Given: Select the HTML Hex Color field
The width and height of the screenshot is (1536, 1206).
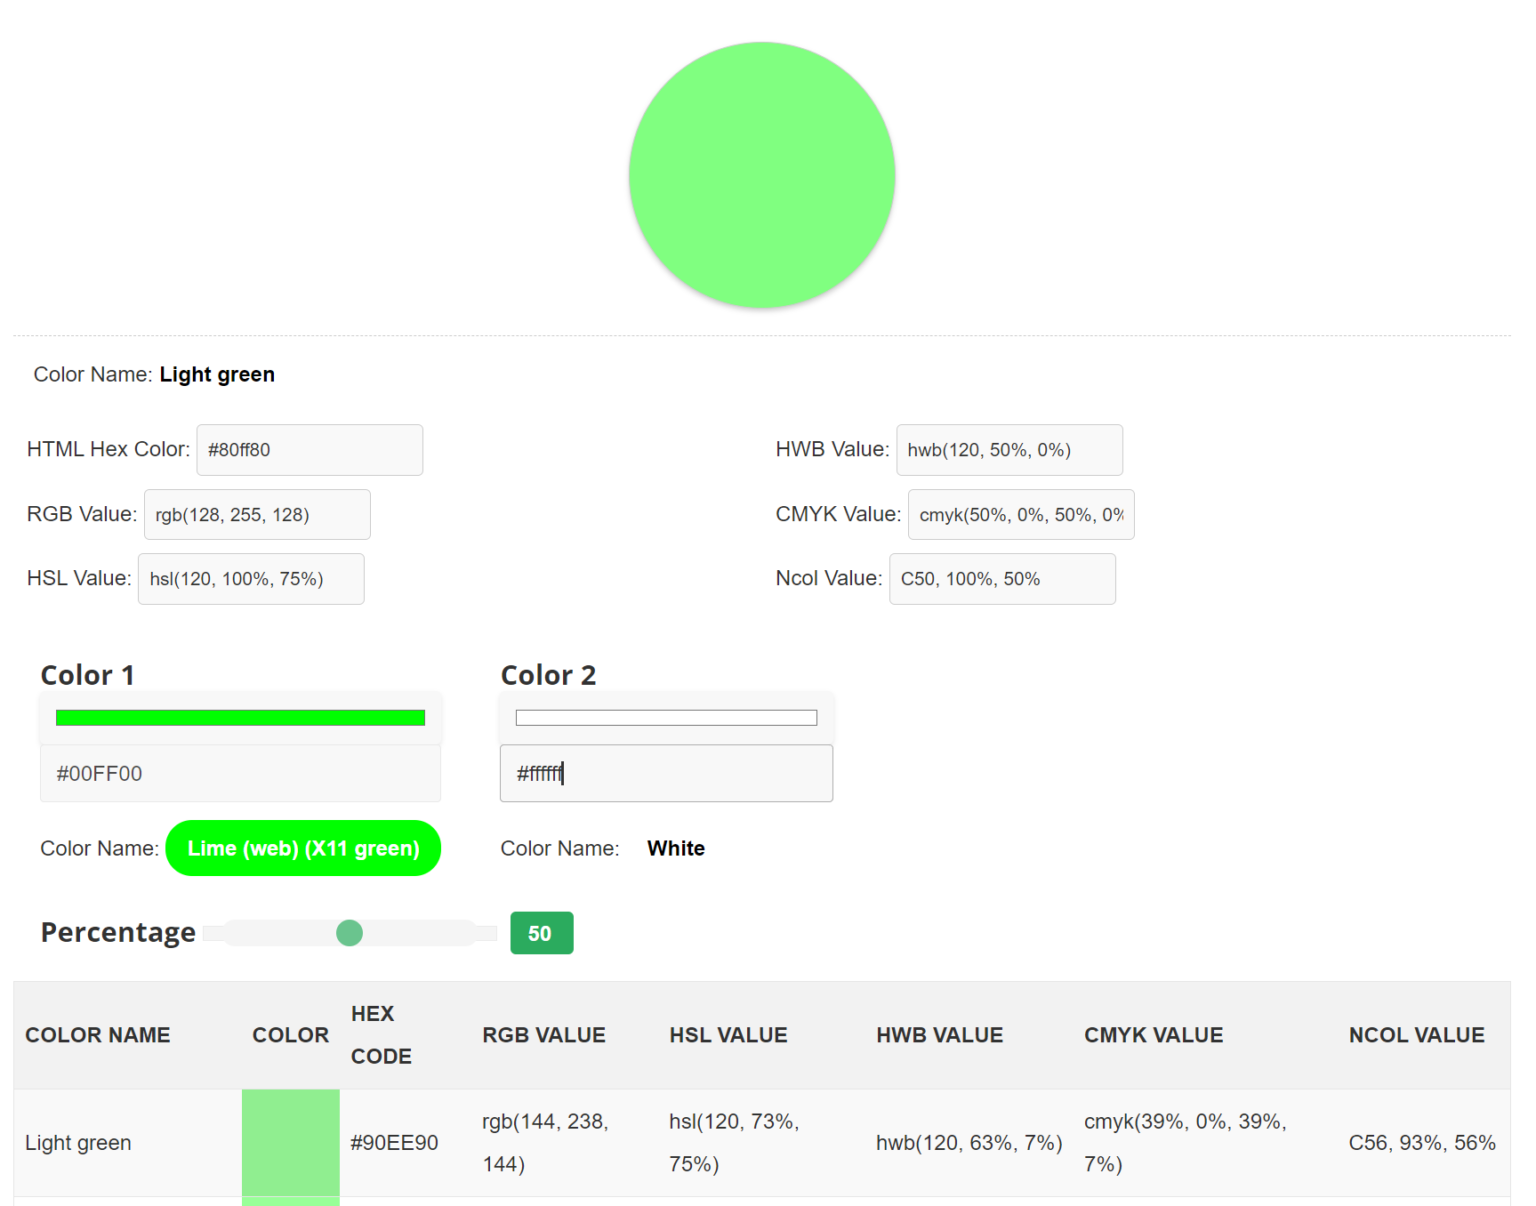Looking at the screenshot, I should 309,450.
